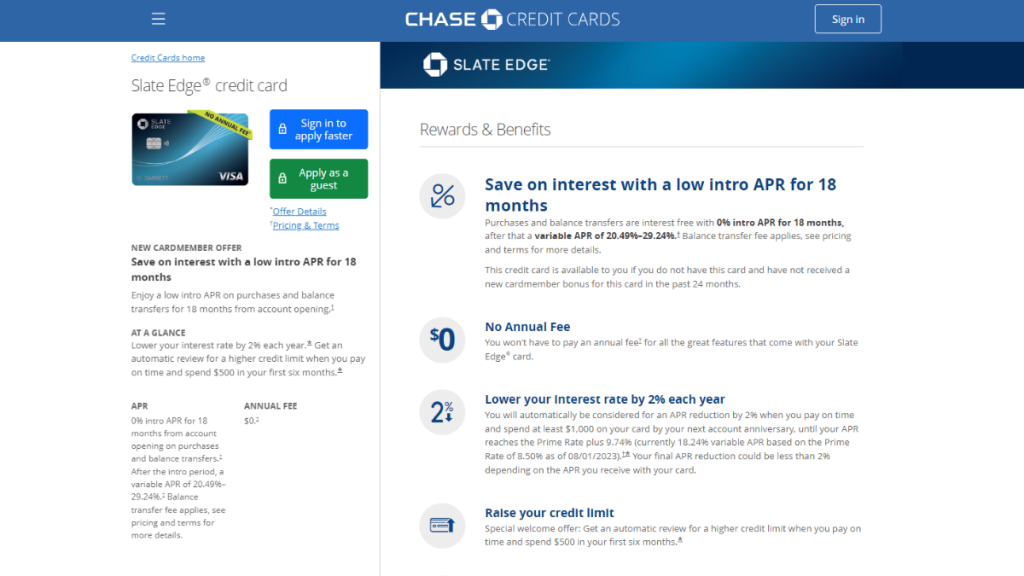Click the 2% interest reduction circle icon
This screenshot has width=1024, height=576.
(442, 412)
